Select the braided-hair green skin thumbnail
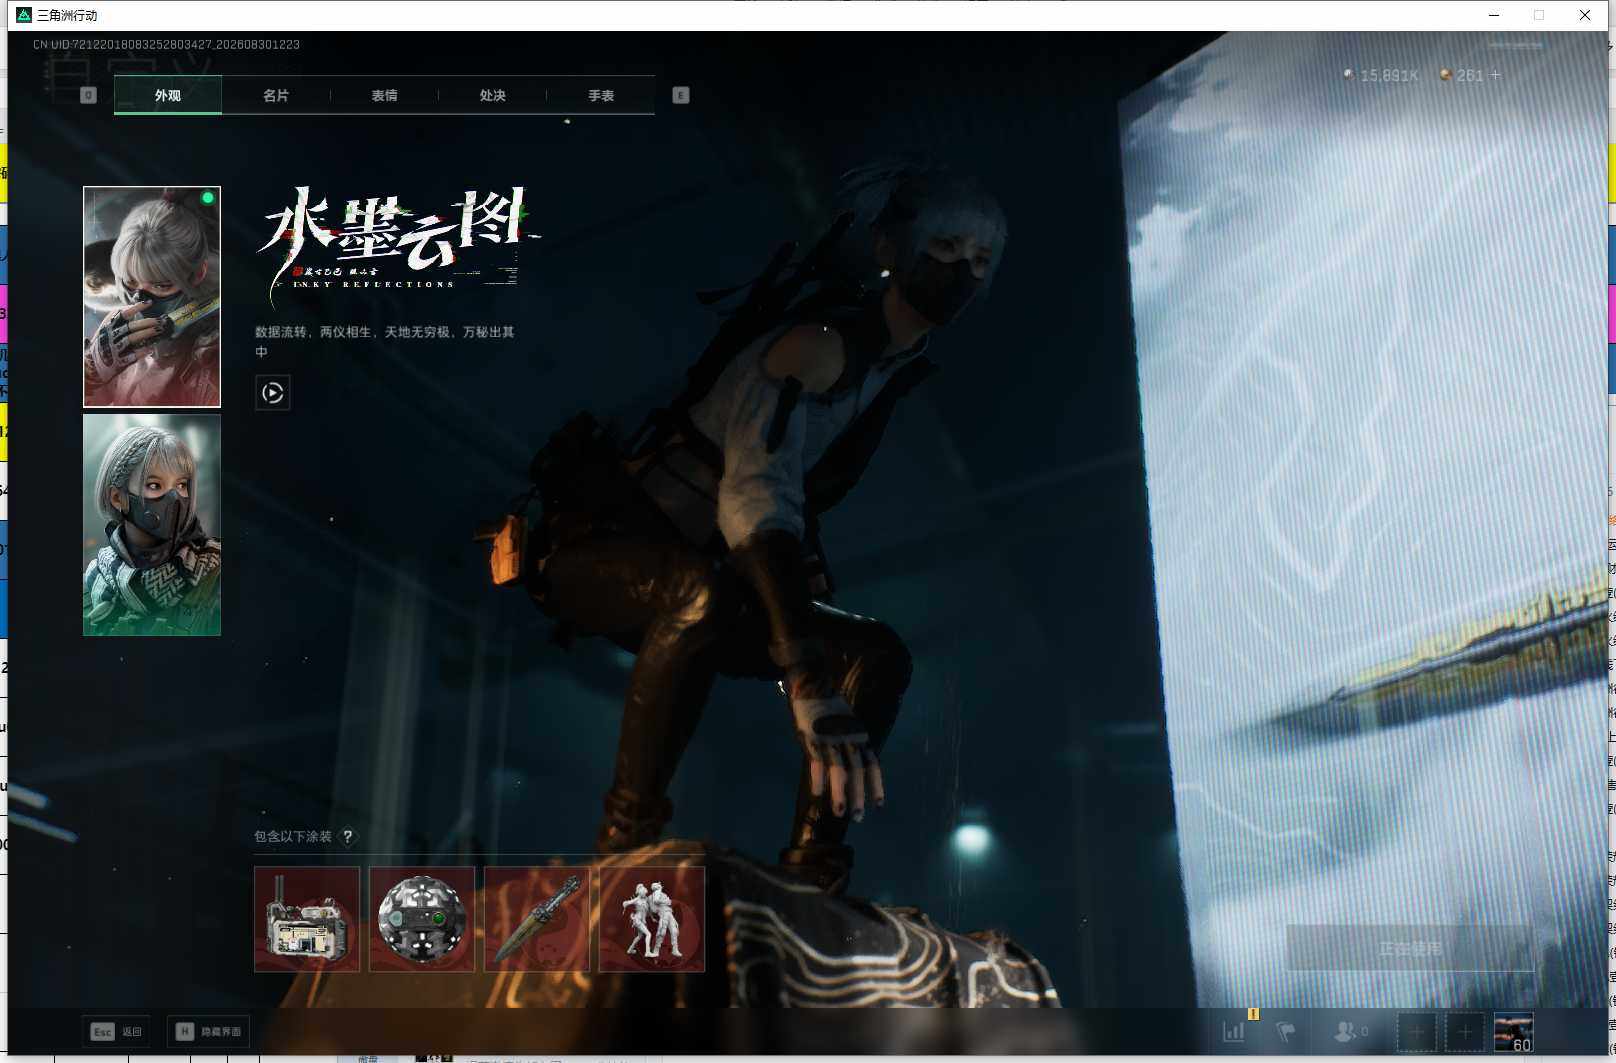 (152, 525)
